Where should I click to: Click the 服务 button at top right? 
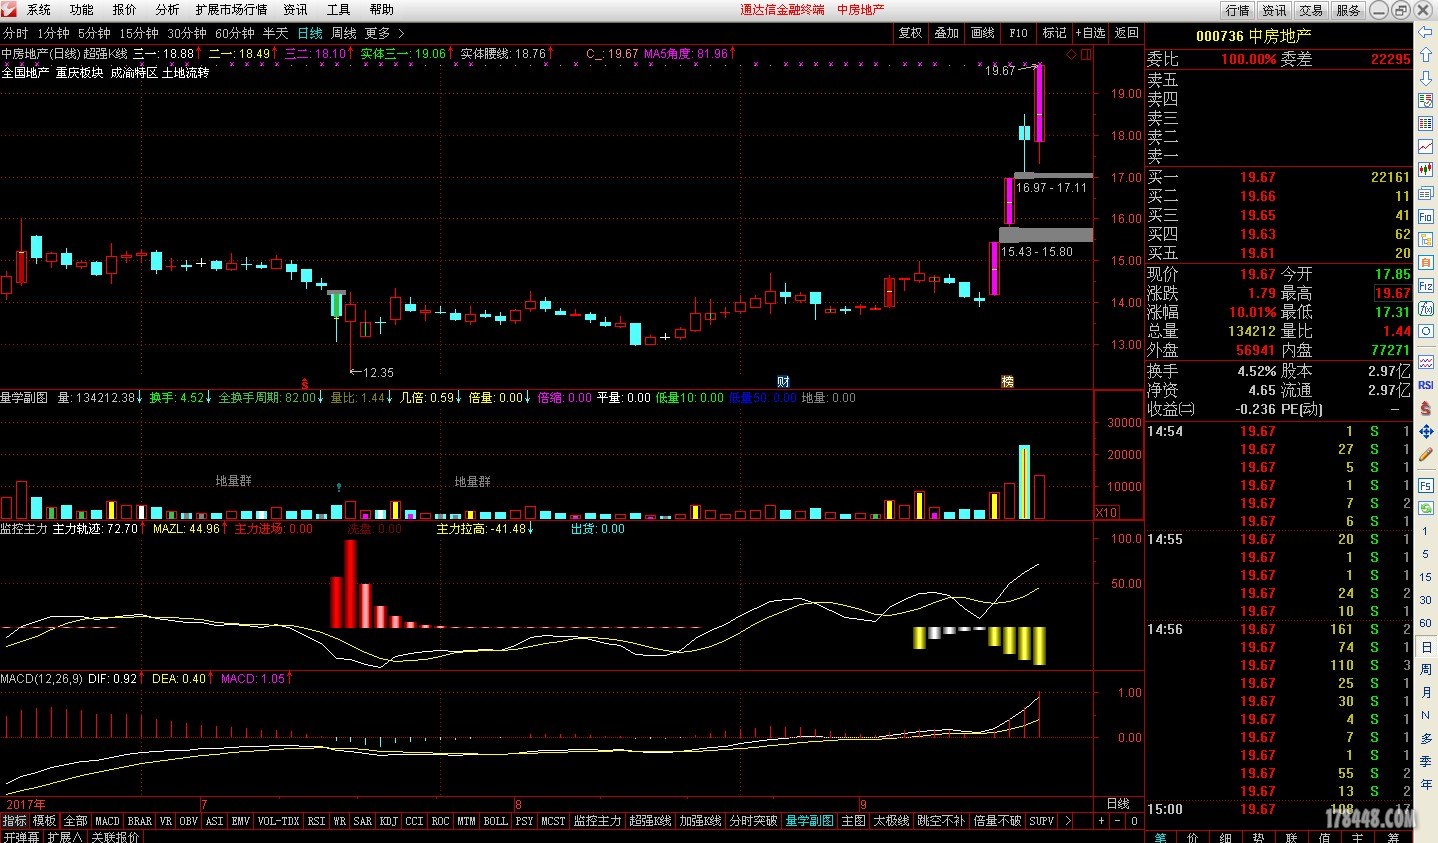(1348, 10)
